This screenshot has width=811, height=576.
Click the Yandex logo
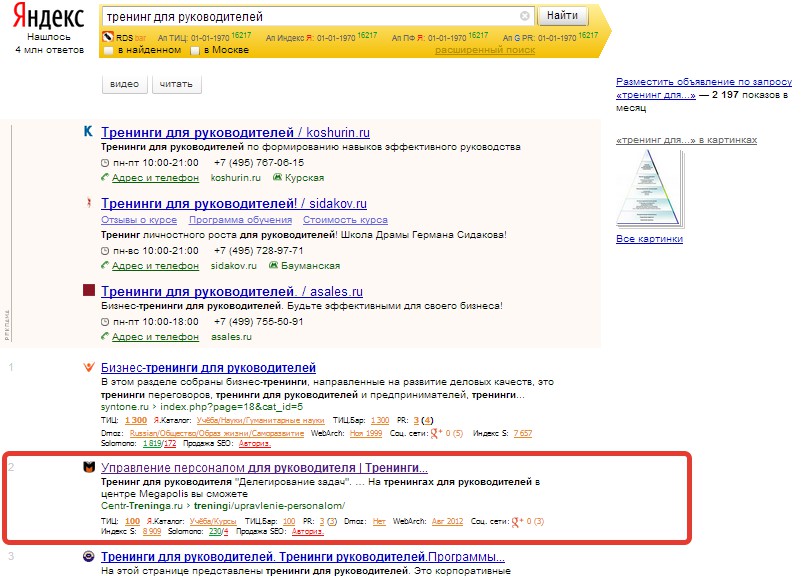pyautogui.click(x=48, y=16)
